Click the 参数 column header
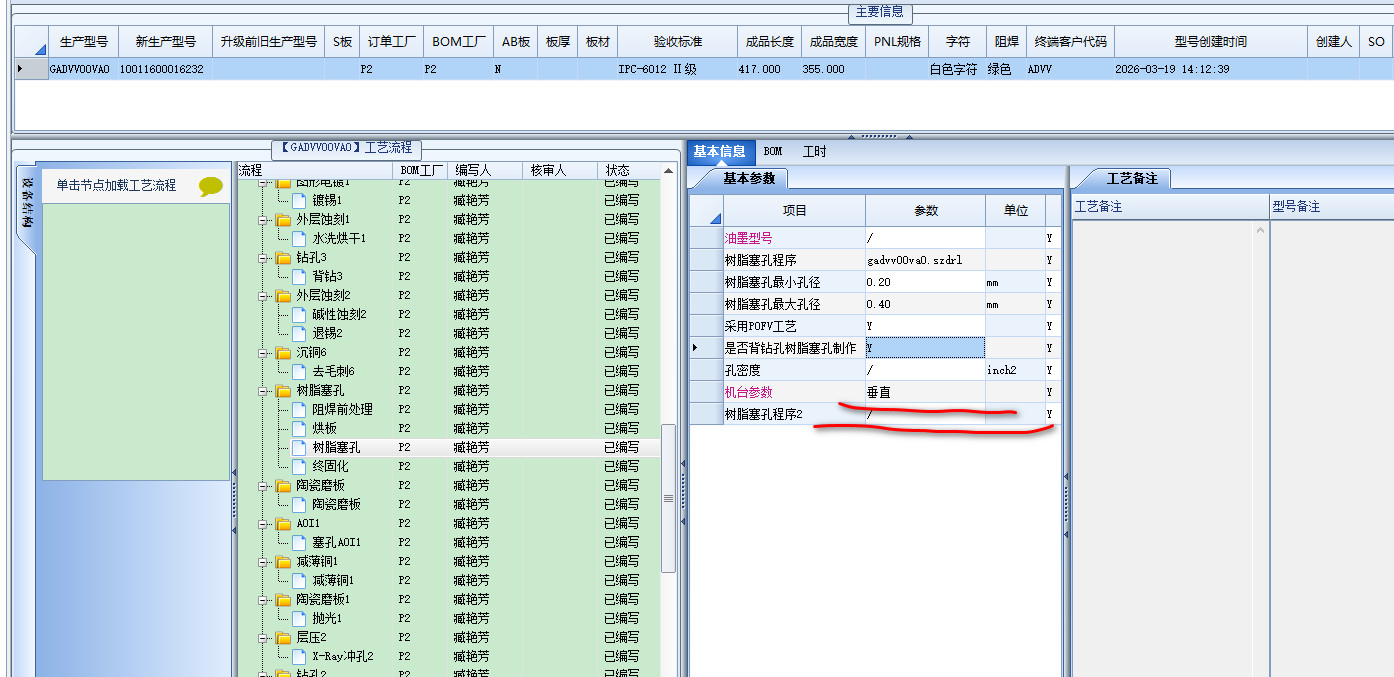The width and height of the screenshot is (1394, 677). [926, 210]
